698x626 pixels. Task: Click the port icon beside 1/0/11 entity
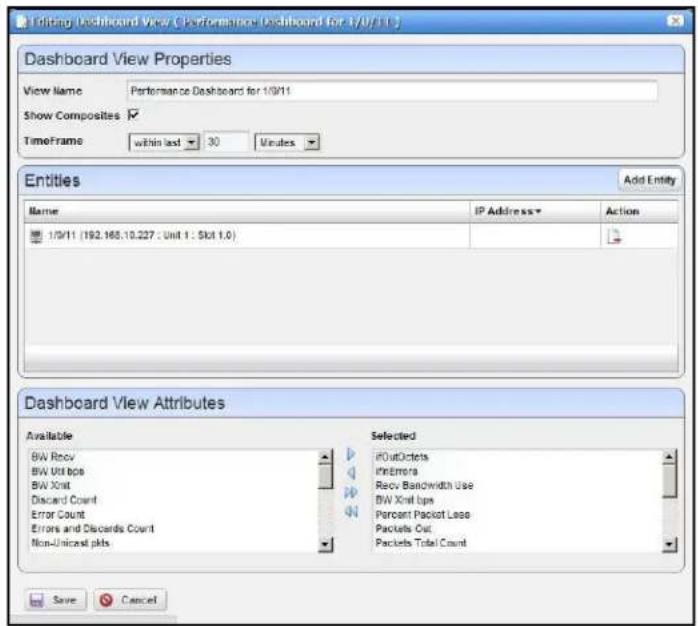coord(36,236)
